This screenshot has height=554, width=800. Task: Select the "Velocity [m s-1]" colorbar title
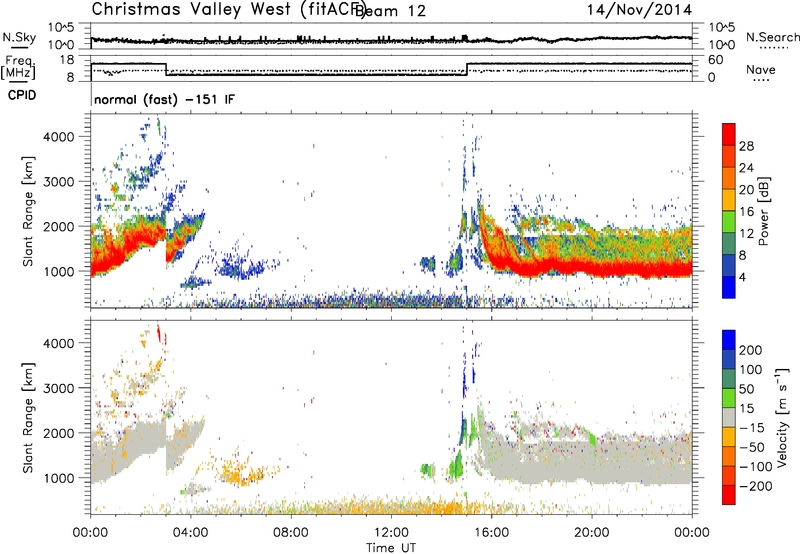tap(782, 417)
